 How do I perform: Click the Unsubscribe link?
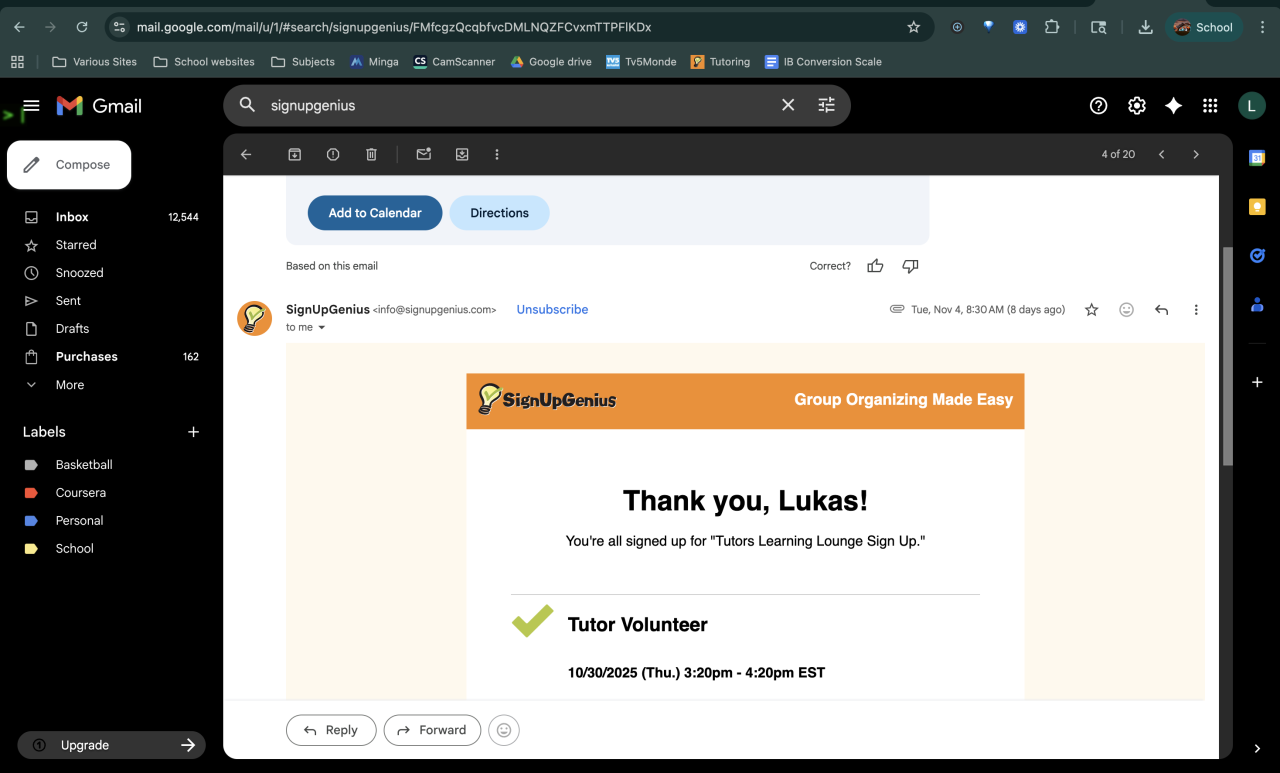(552, 310)
